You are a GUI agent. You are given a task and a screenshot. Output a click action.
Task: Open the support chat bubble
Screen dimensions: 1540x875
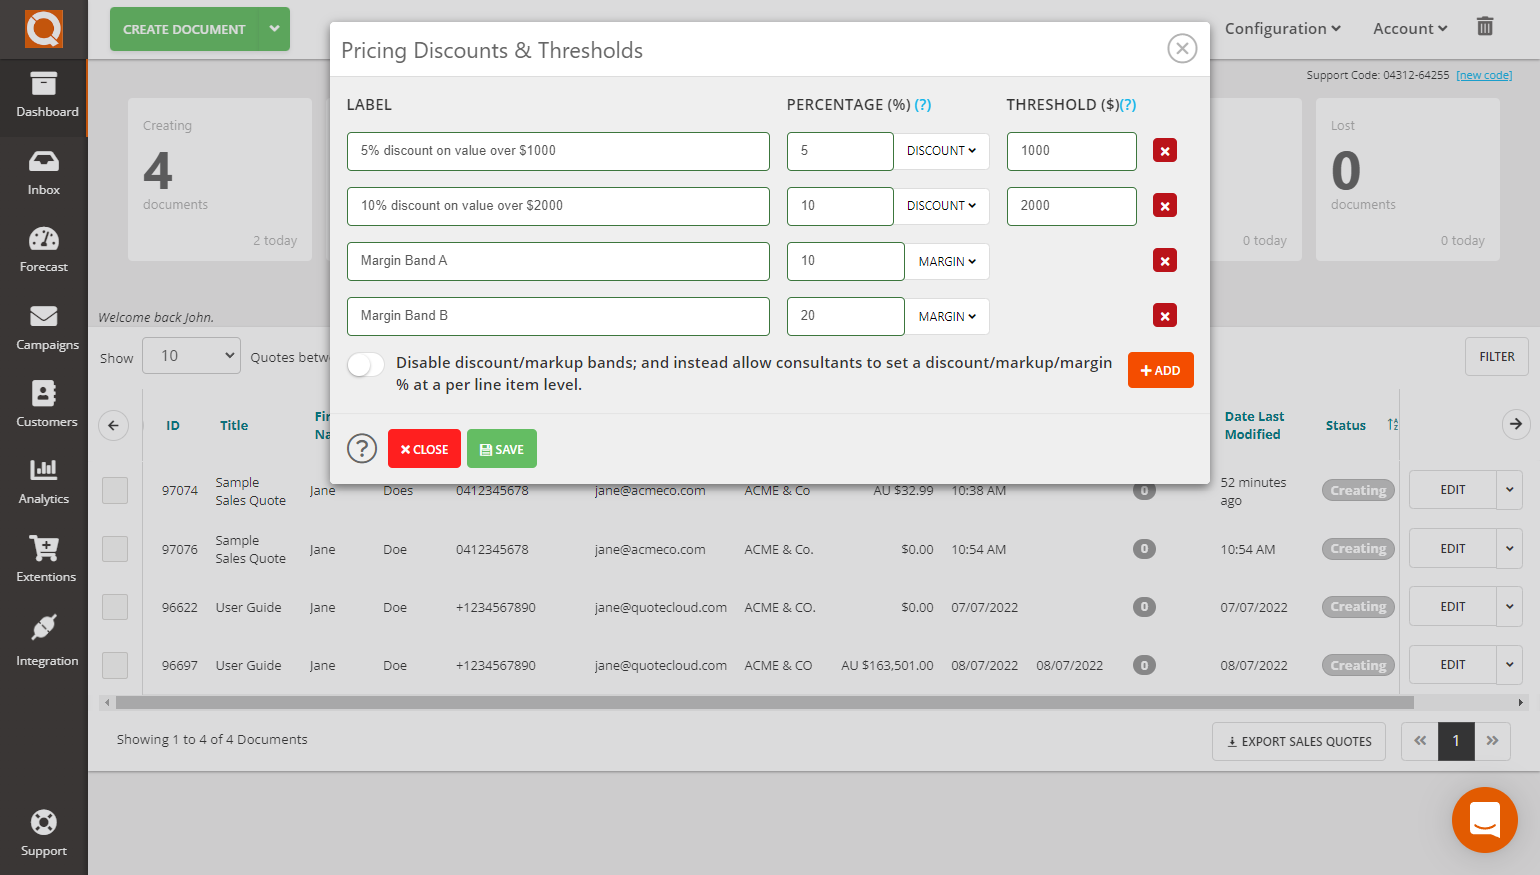tap(1484, 820)
